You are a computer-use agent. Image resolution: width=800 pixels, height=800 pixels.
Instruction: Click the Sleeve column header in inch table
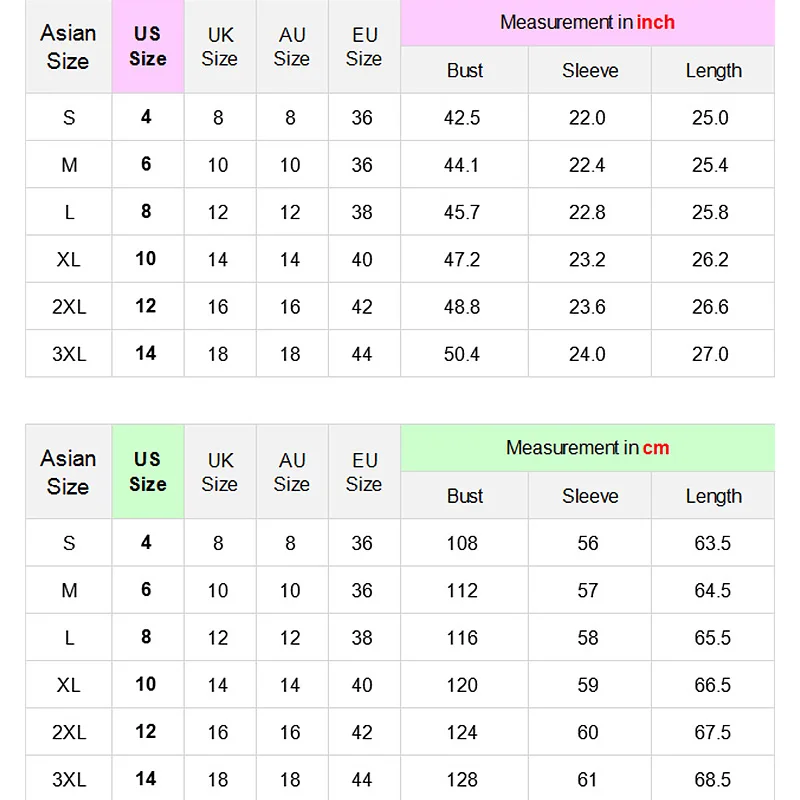pos(590,70)
